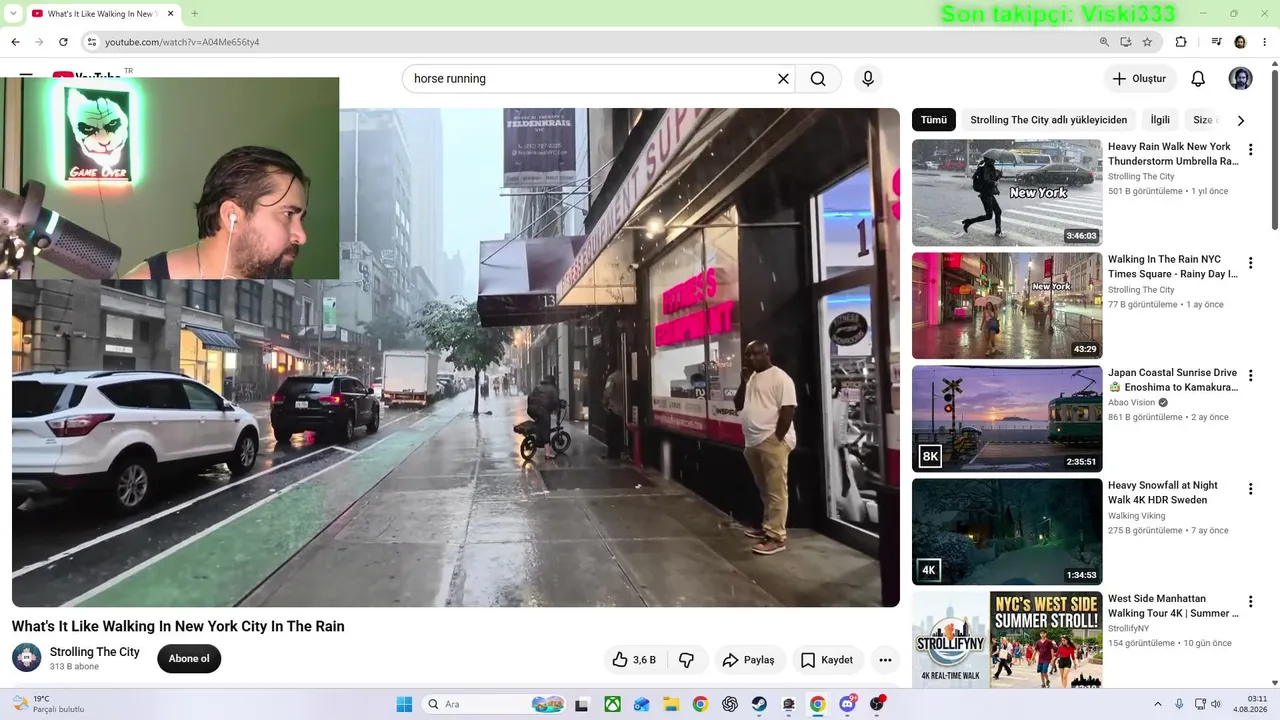Open OBS Studio from the taskbar

[877, 704]
